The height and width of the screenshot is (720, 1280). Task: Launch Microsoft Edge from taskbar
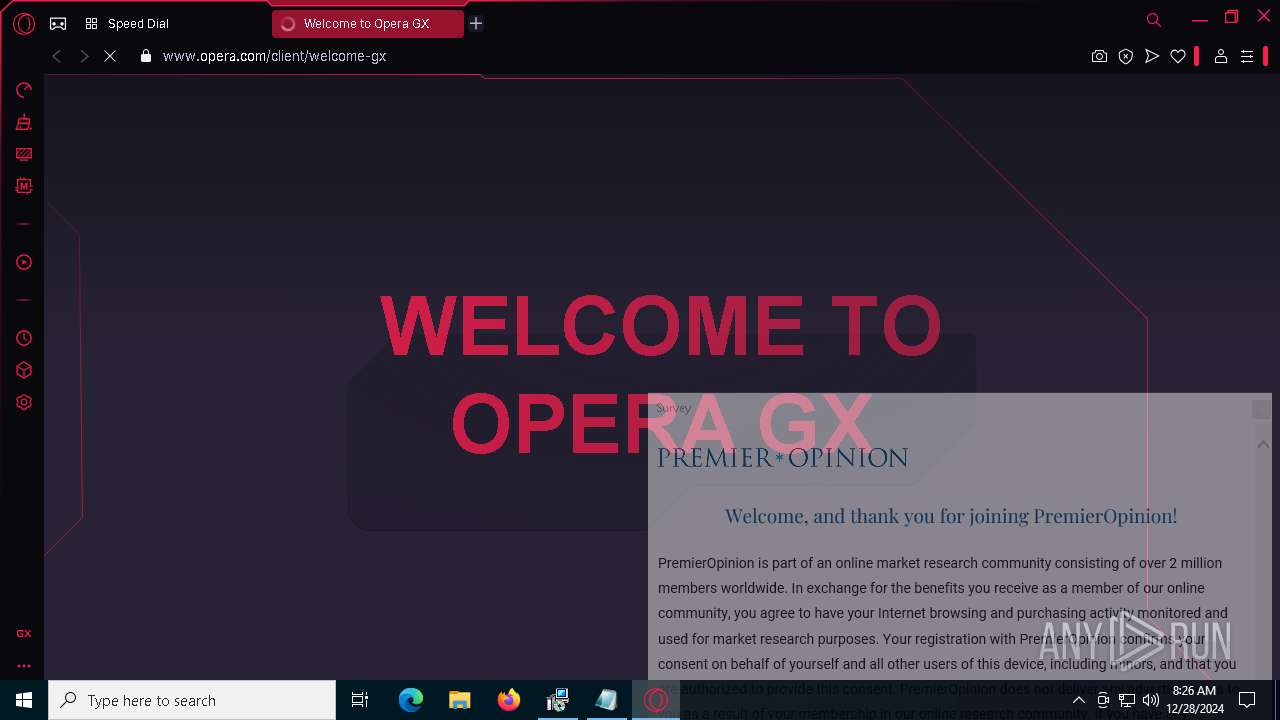411,700
